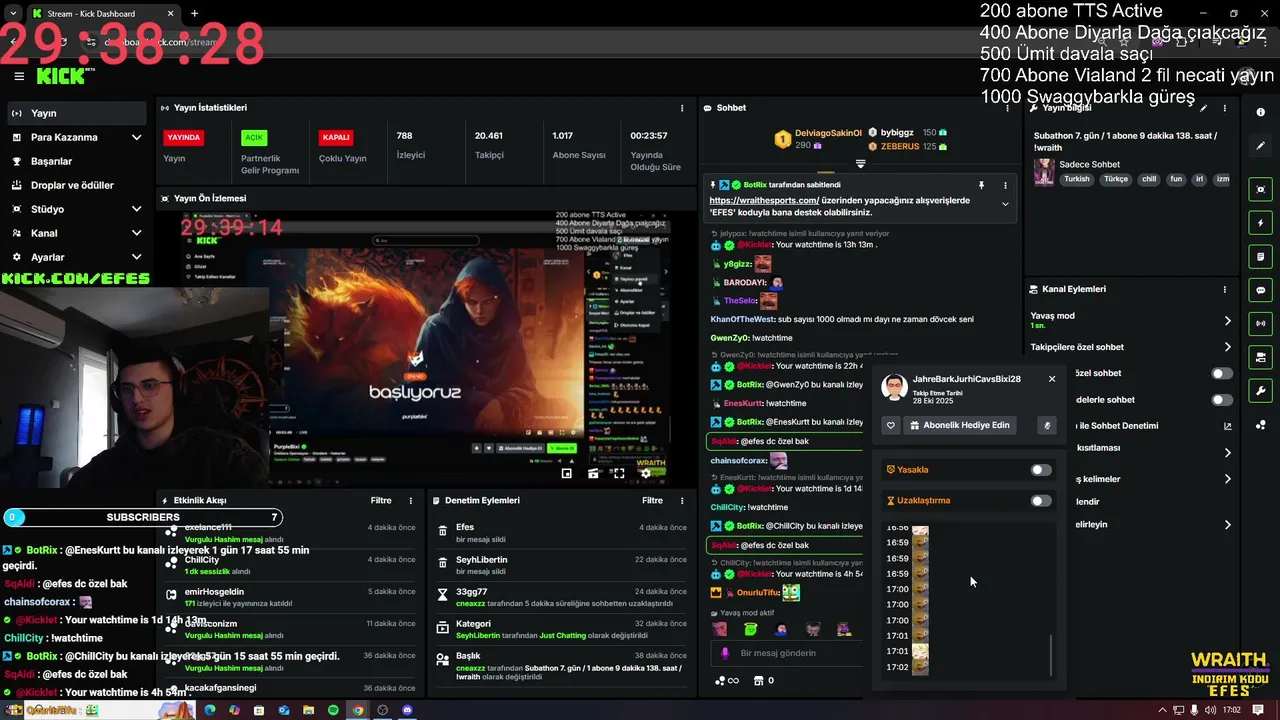1280x720 pixels.
Task: Click the chill stream tag
Action: [x=1149, y=179]
